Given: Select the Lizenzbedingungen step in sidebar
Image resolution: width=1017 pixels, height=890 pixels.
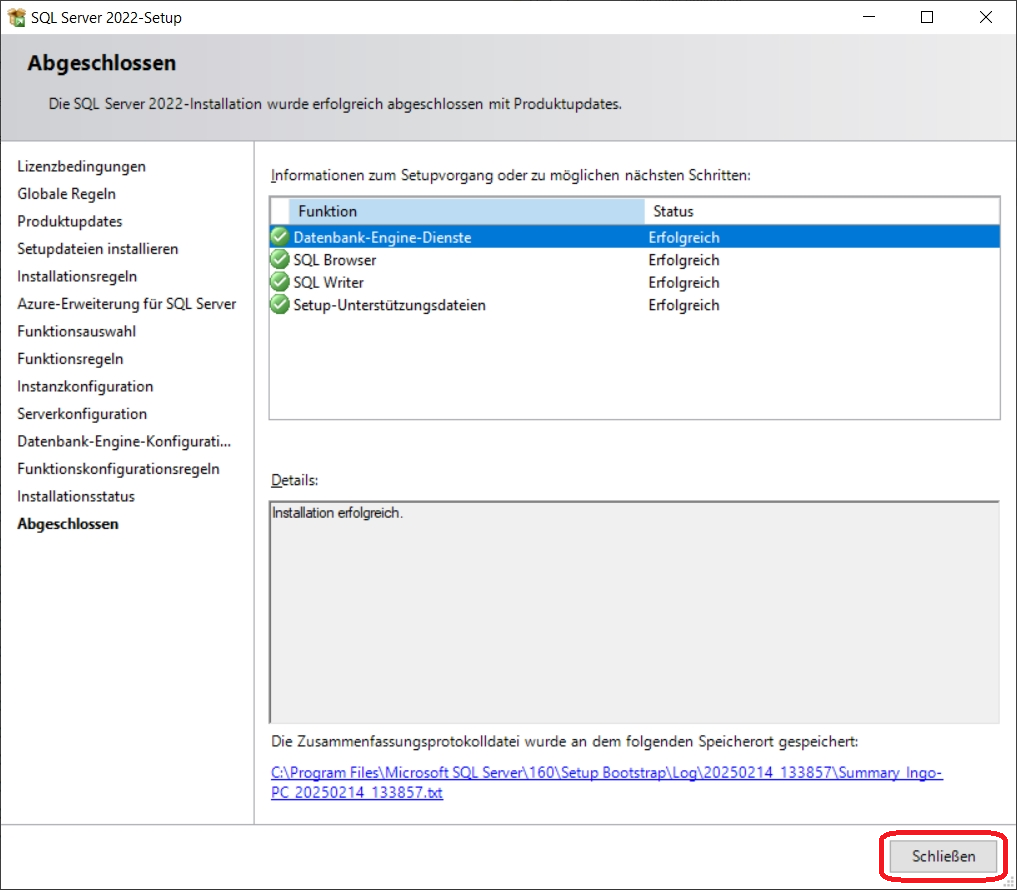Looking at the screenshot, I should tap(81, 167).
